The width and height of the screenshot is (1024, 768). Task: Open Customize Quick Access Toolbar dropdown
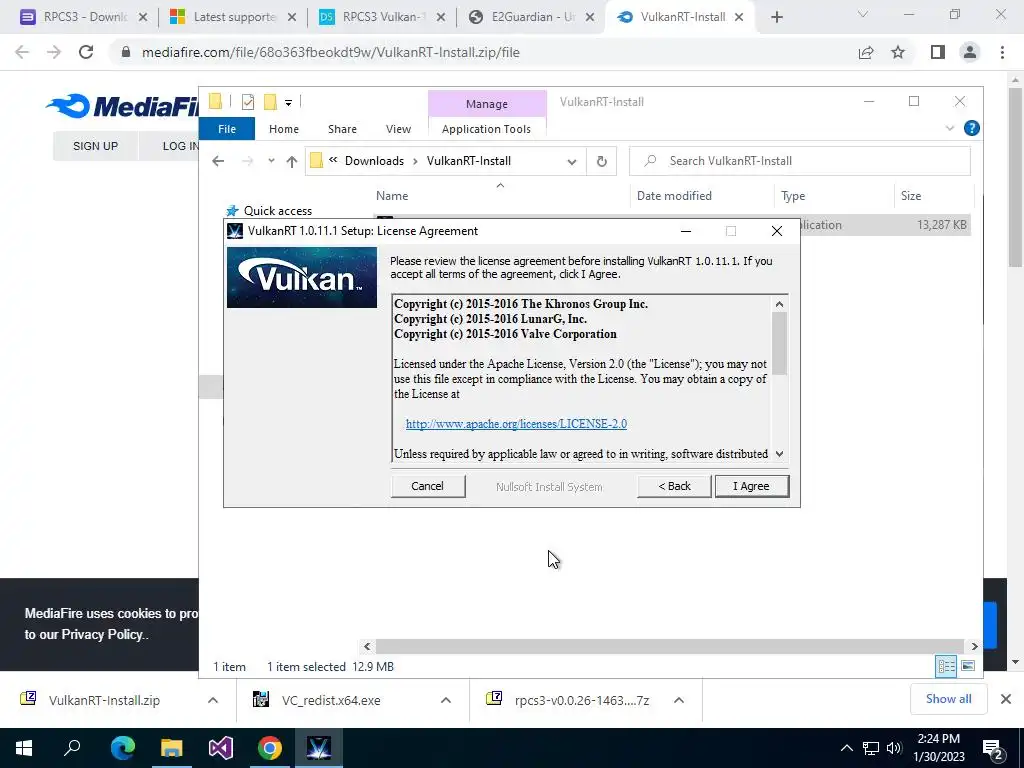coord(288,103)
